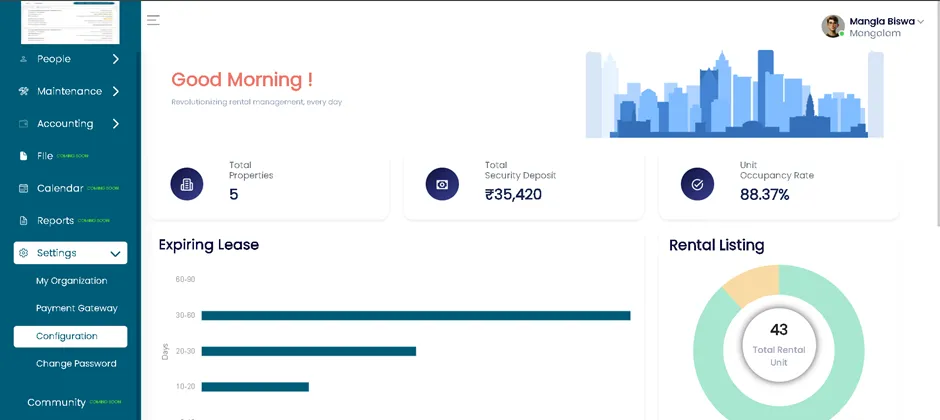Click the Mangalam organization name
Screen dimensions: 940x420
point(875,34)
